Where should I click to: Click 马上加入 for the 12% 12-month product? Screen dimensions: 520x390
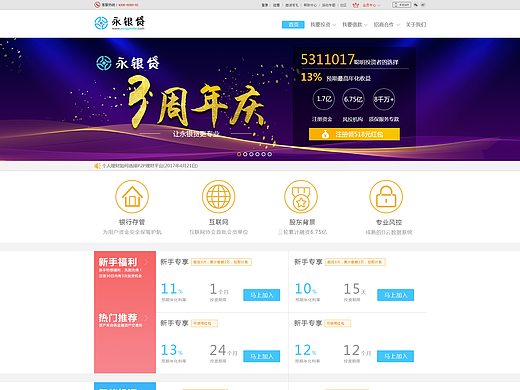(396, 356)
